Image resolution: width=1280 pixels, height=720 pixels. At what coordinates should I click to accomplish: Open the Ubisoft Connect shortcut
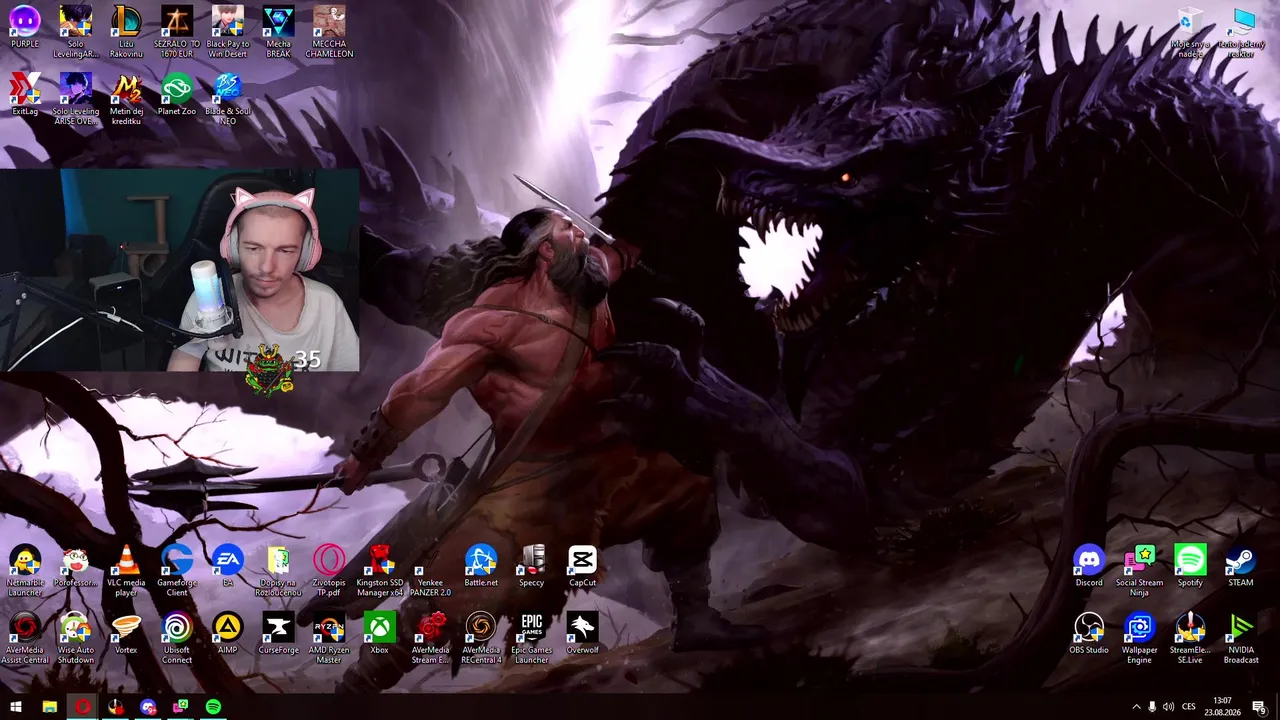point(177,638)
